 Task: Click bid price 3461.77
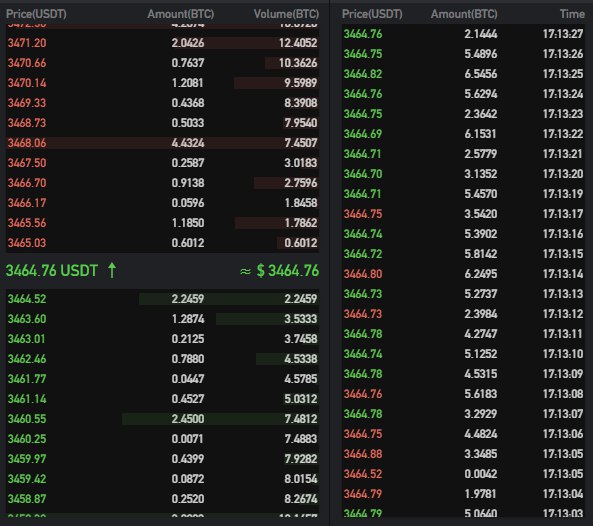coord(27,379)
